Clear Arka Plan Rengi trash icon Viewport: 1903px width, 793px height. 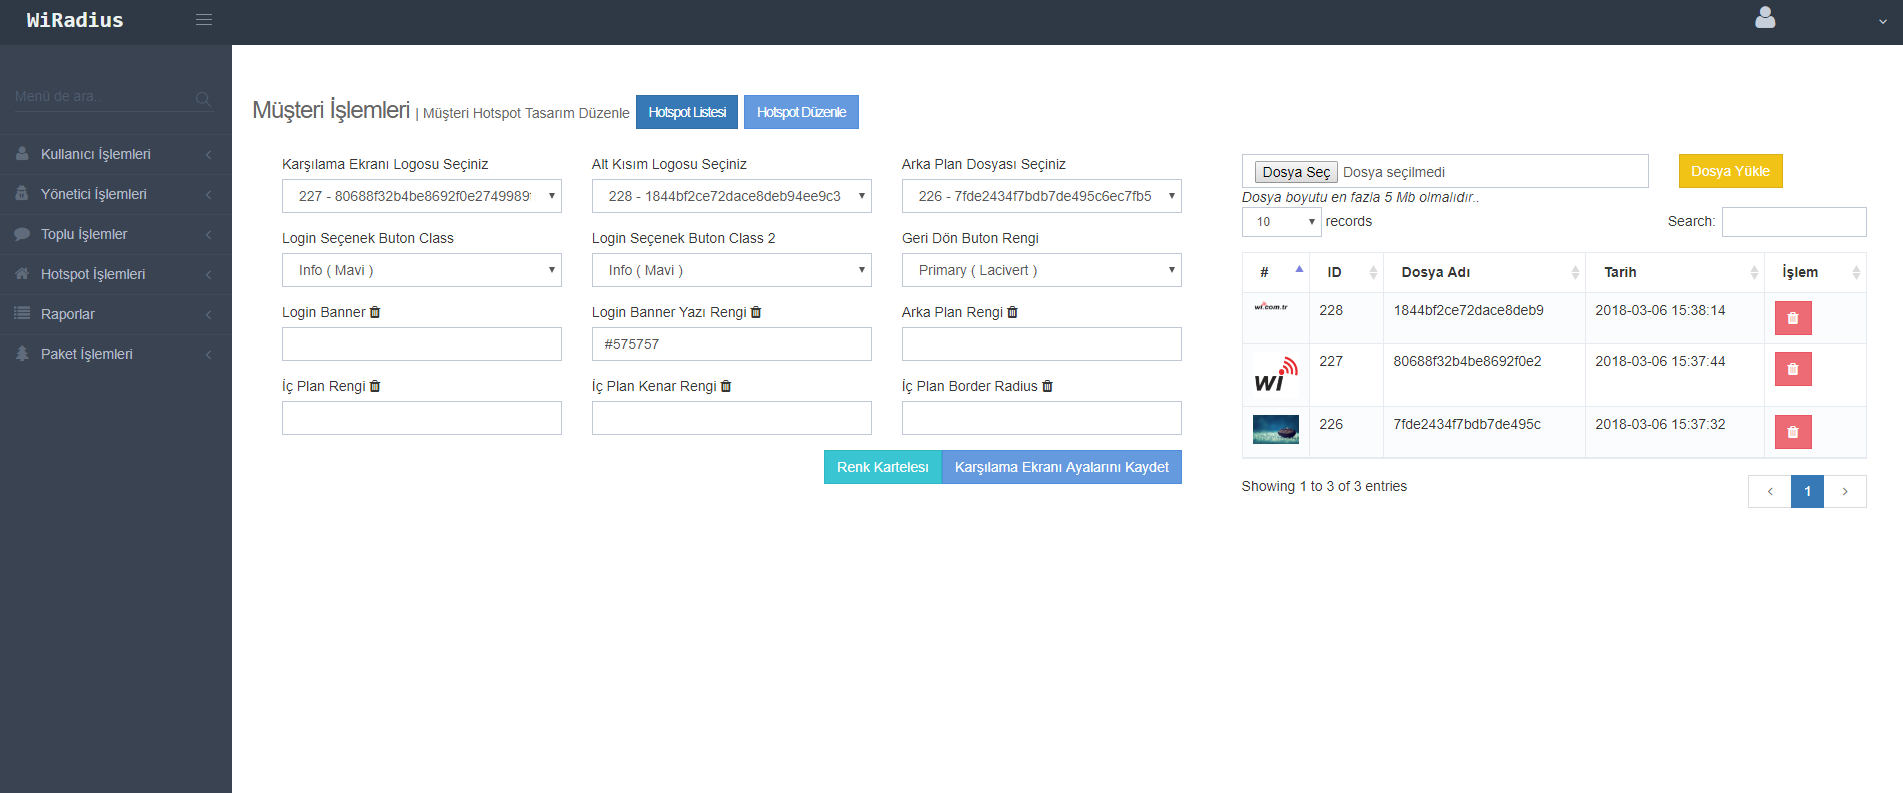pyautogui.click(x=1012, y=312)
